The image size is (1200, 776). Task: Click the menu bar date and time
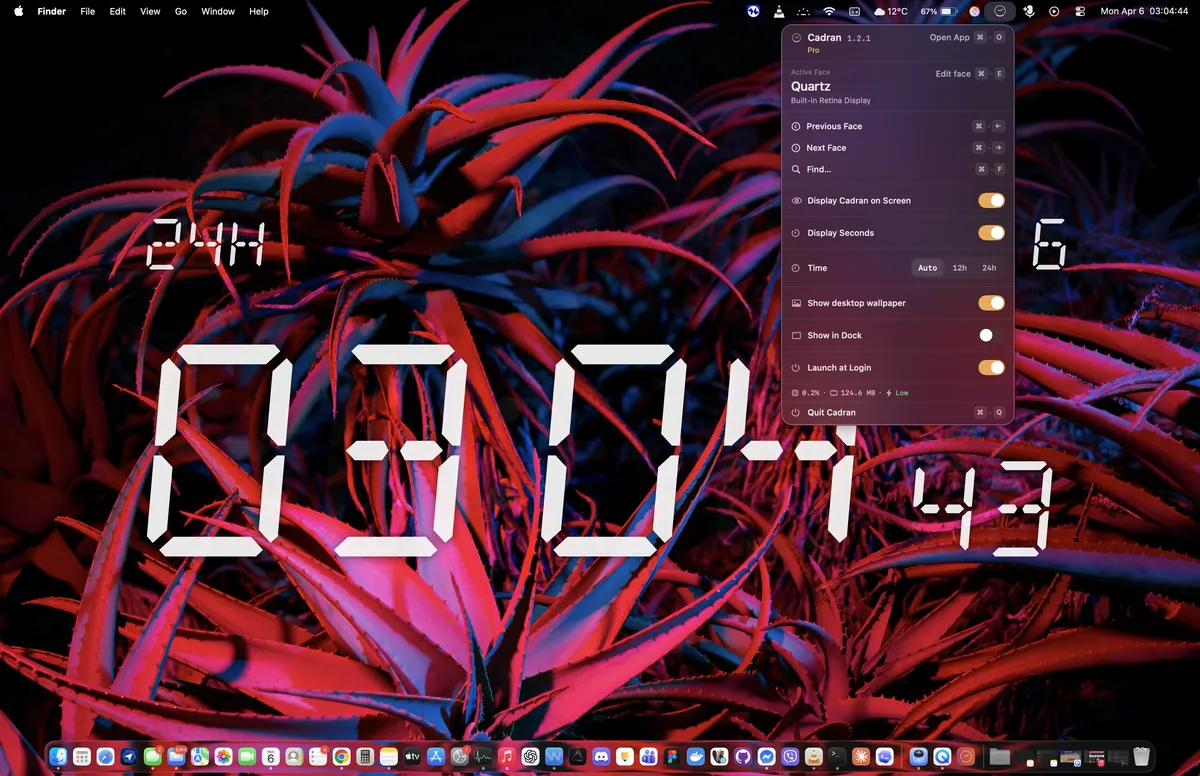pyautogui.click(x=1144, y=11)
